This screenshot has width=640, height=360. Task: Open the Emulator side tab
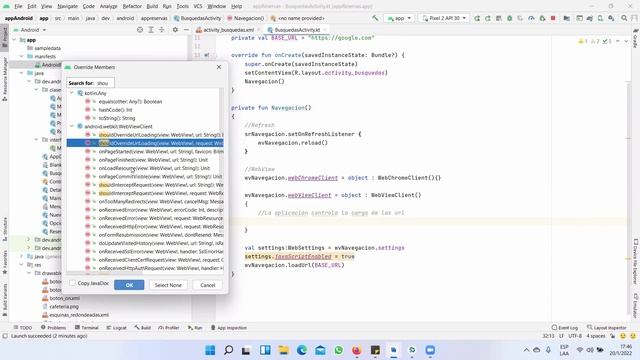[636, 306]
